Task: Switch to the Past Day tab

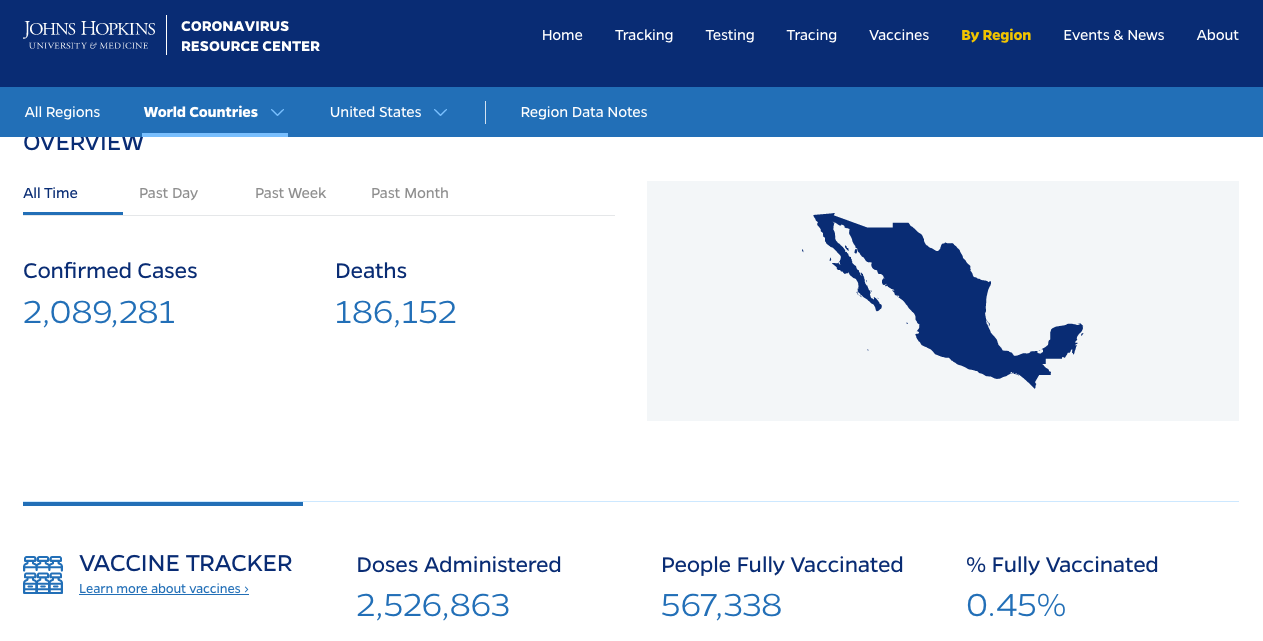Action: [x=168, y=193]
